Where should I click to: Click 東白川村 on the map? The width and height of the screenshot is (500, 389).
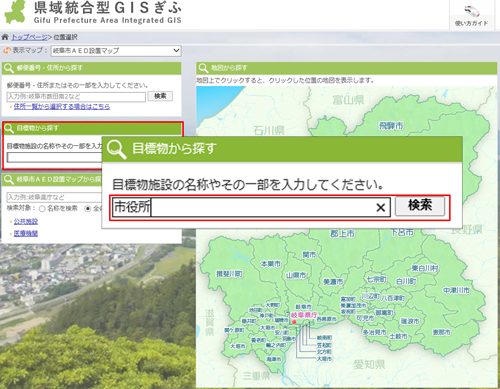(425, 268)
